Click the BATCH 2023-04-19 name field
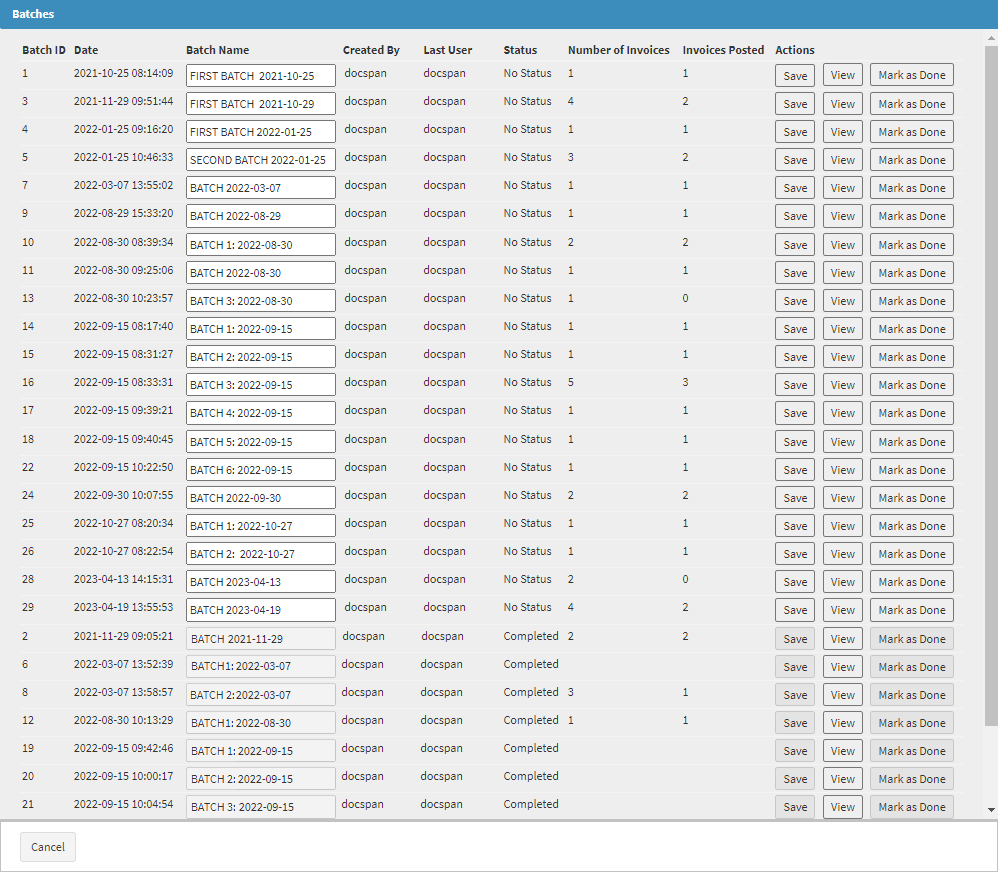The height and width of the screenshot is (872, 998). [x=260, y=609]
